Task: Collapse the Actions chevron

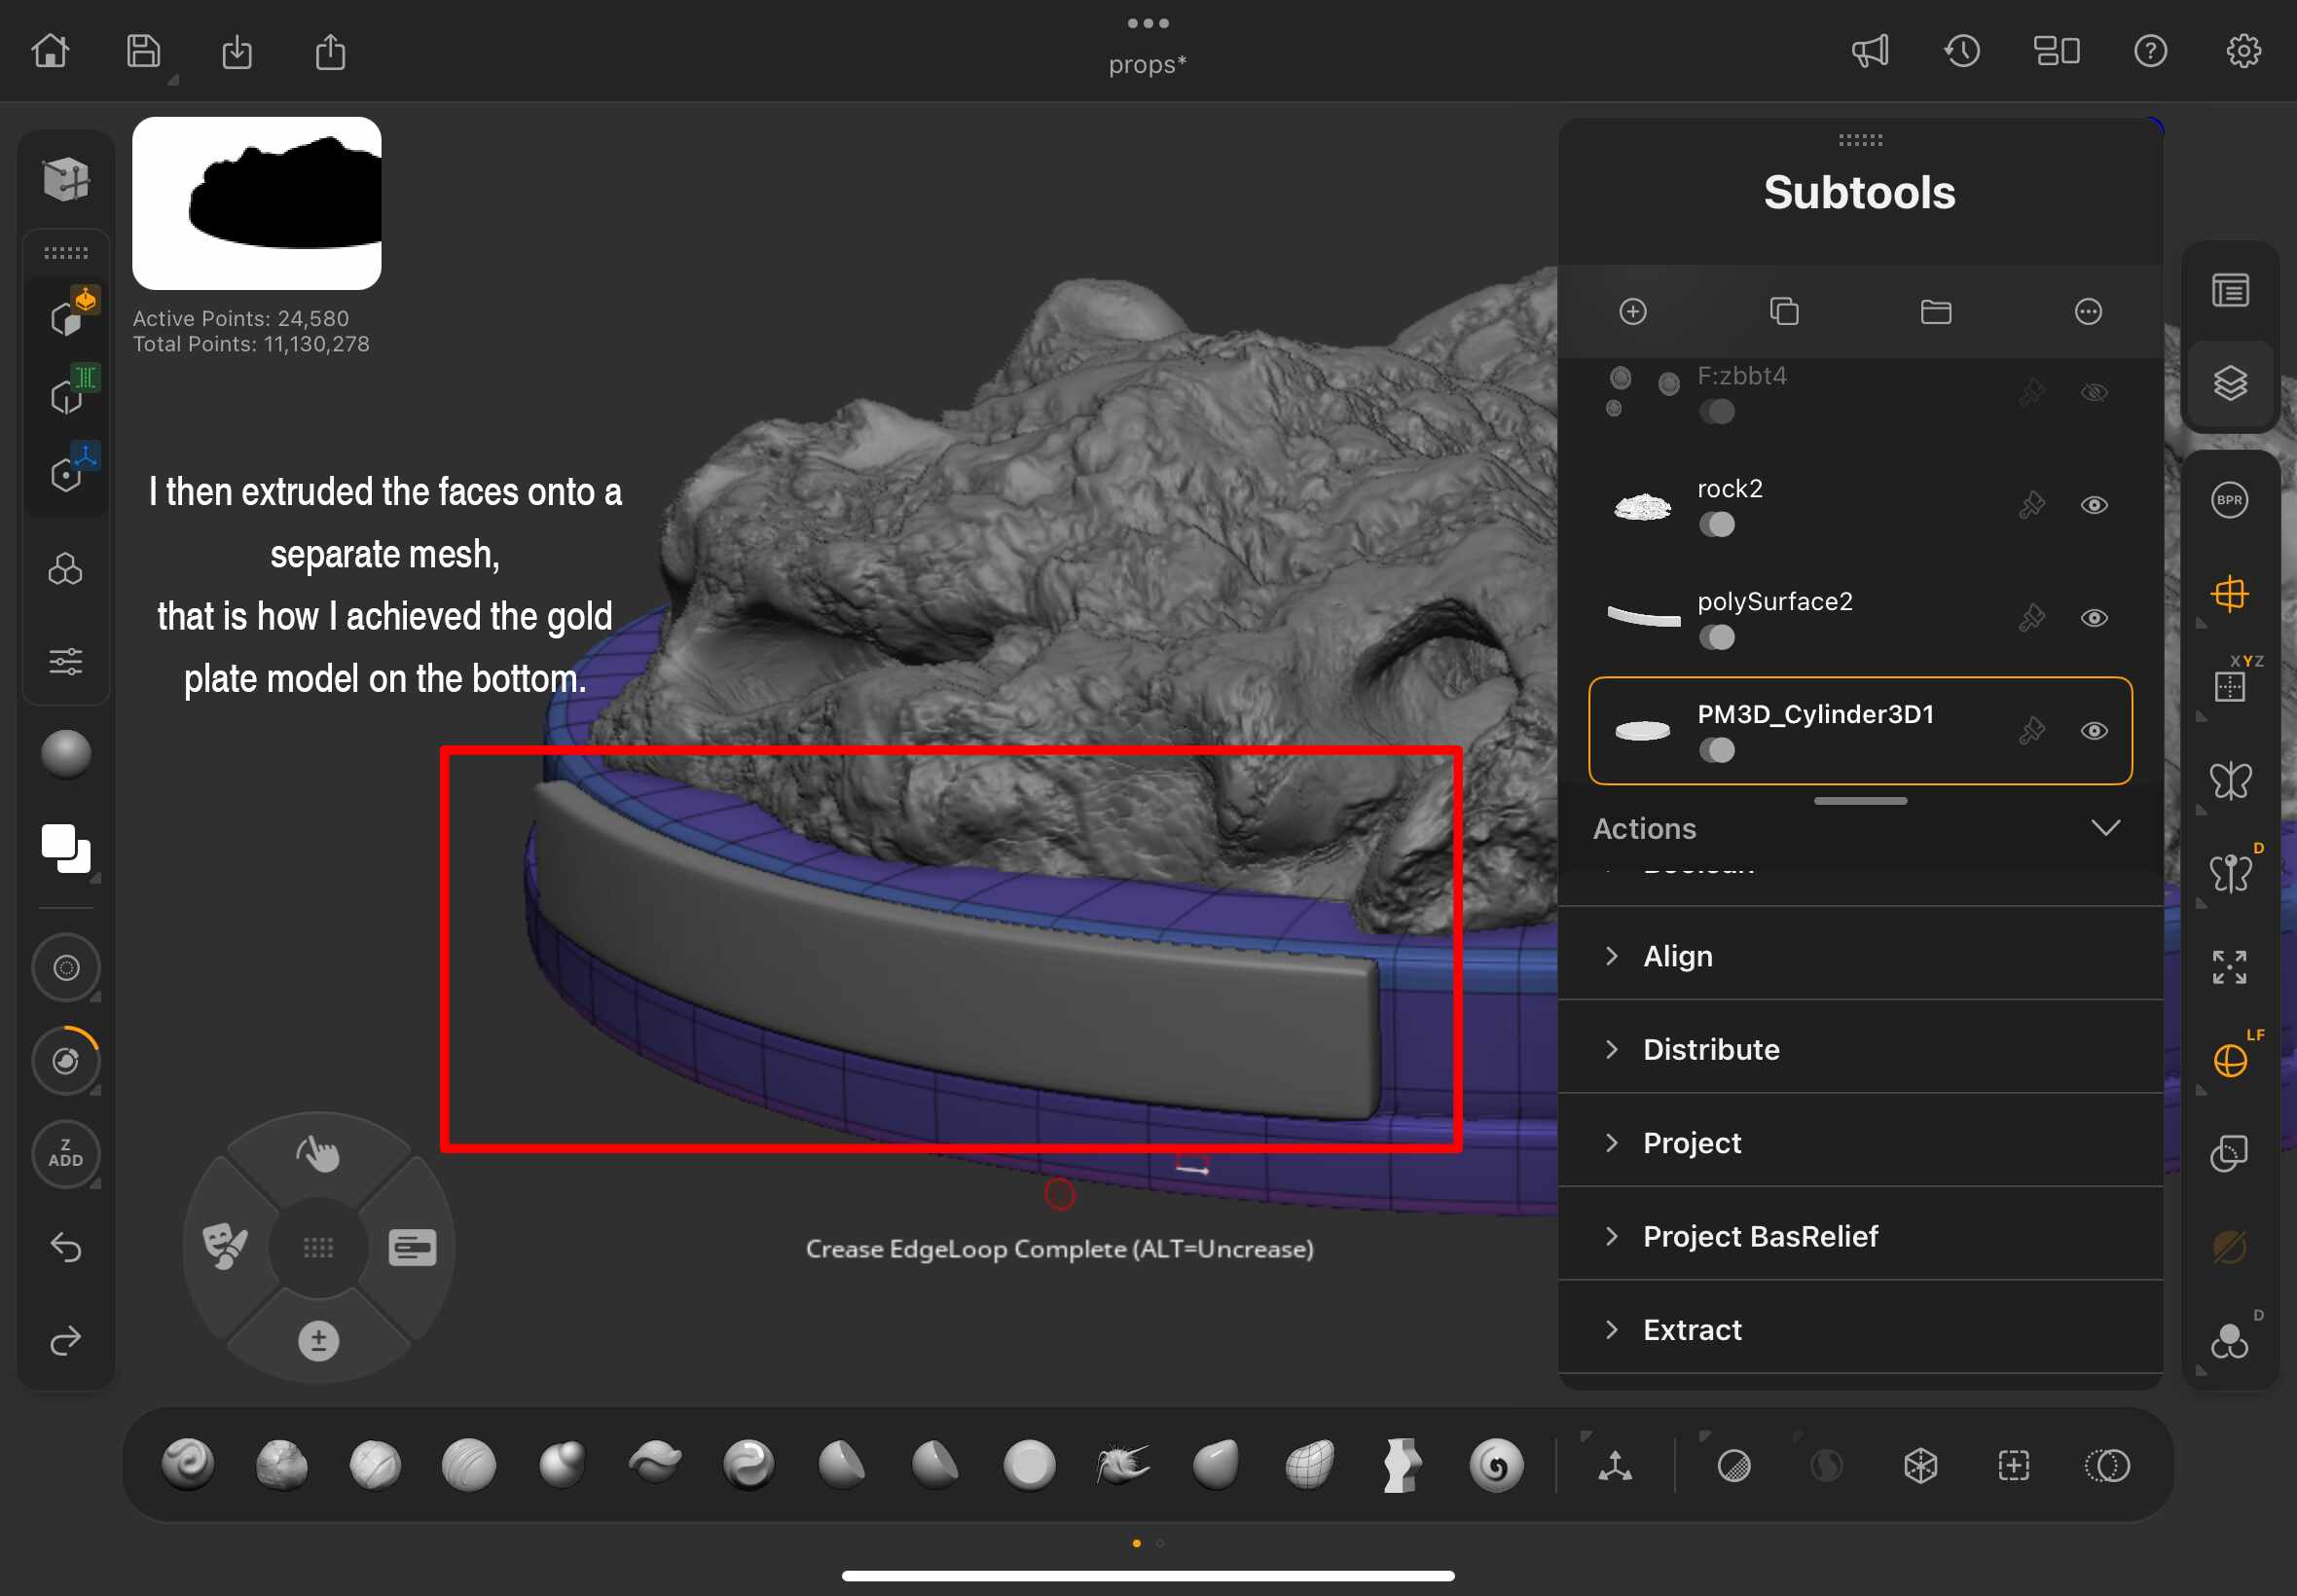Action: click(2105, 828)
